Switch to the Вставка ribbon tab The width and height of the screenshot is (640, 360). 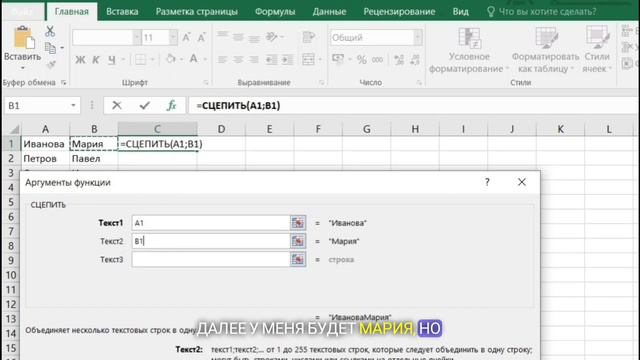click(122, 11)
